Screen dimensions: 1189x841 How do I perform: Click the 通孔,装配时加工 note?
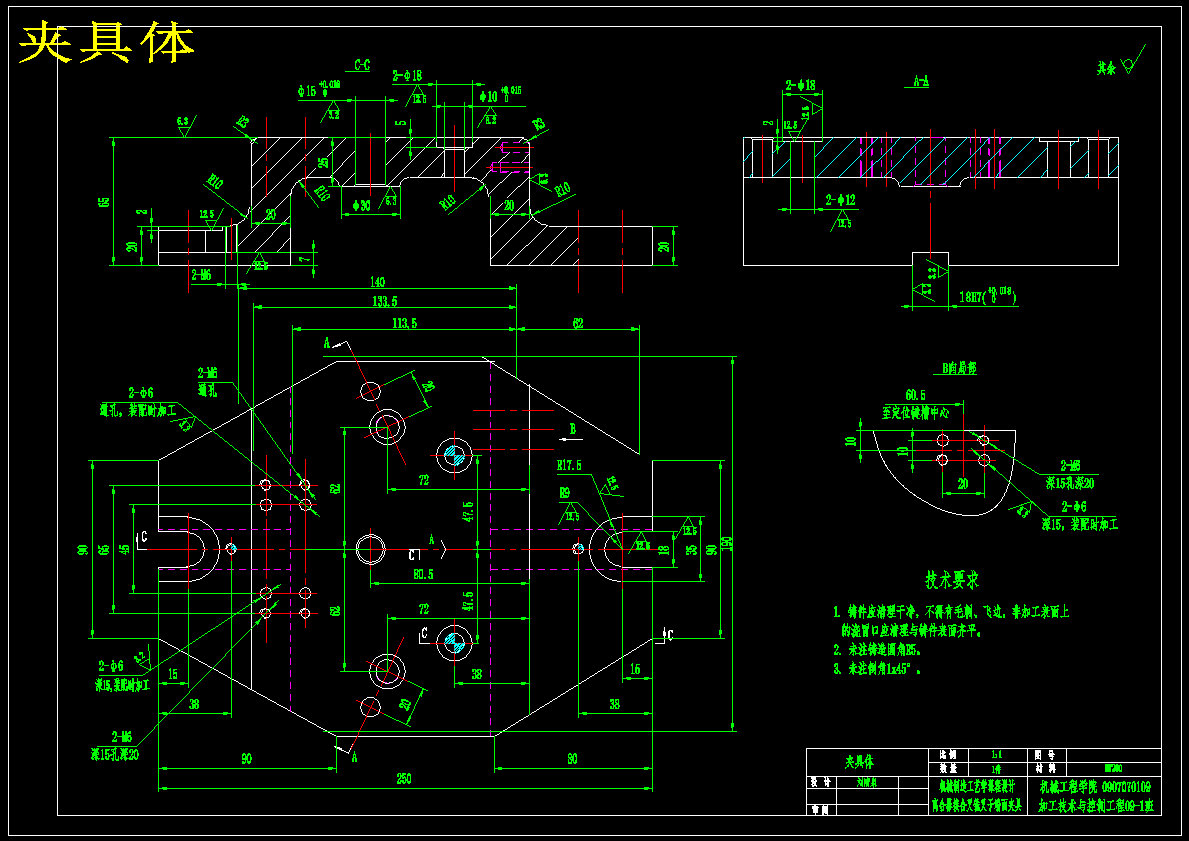pyautogui.click(x=137, y=410)
